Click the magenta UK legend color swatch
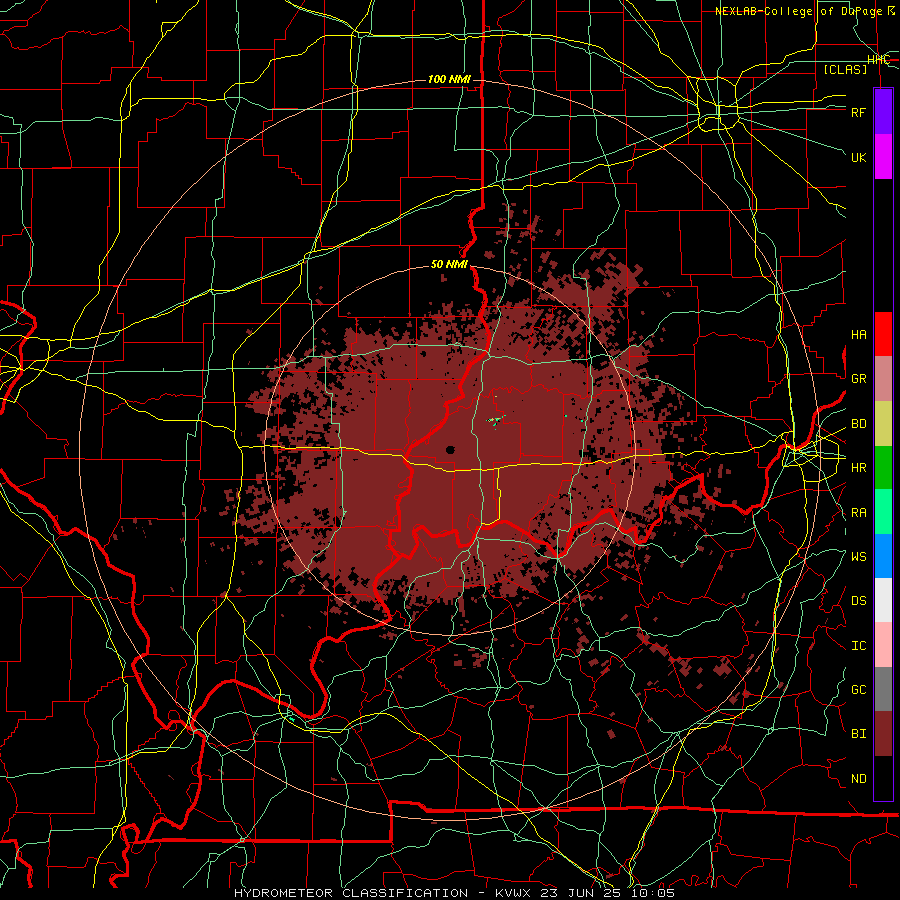 [883, 157]
